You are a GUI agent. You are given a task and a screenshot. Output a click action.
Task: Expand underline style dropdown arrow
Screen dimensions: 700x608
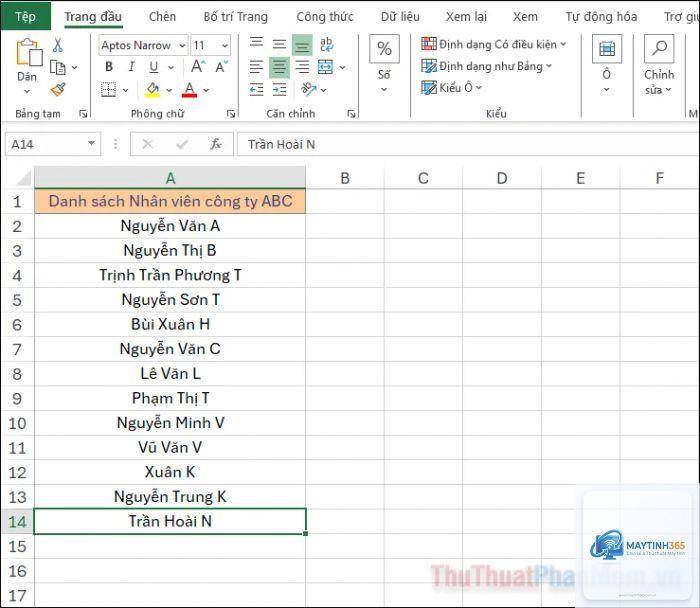point(171,67)
